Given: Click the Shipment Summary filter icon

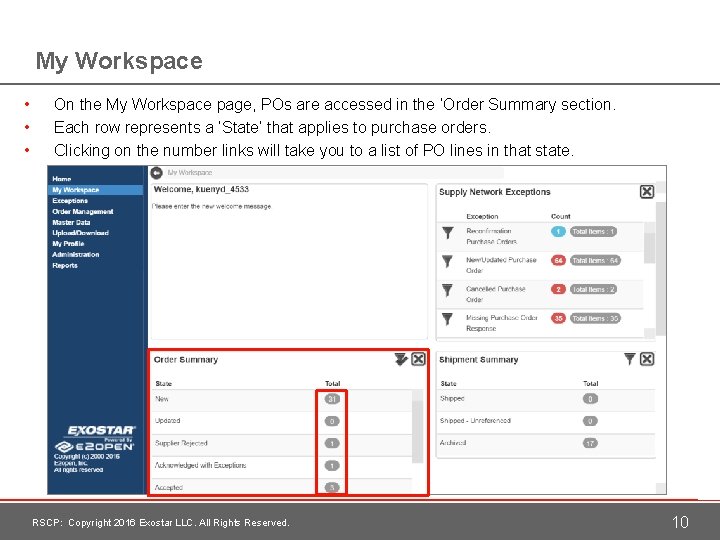Looking at the screenshot, I should tap(630, 359).
